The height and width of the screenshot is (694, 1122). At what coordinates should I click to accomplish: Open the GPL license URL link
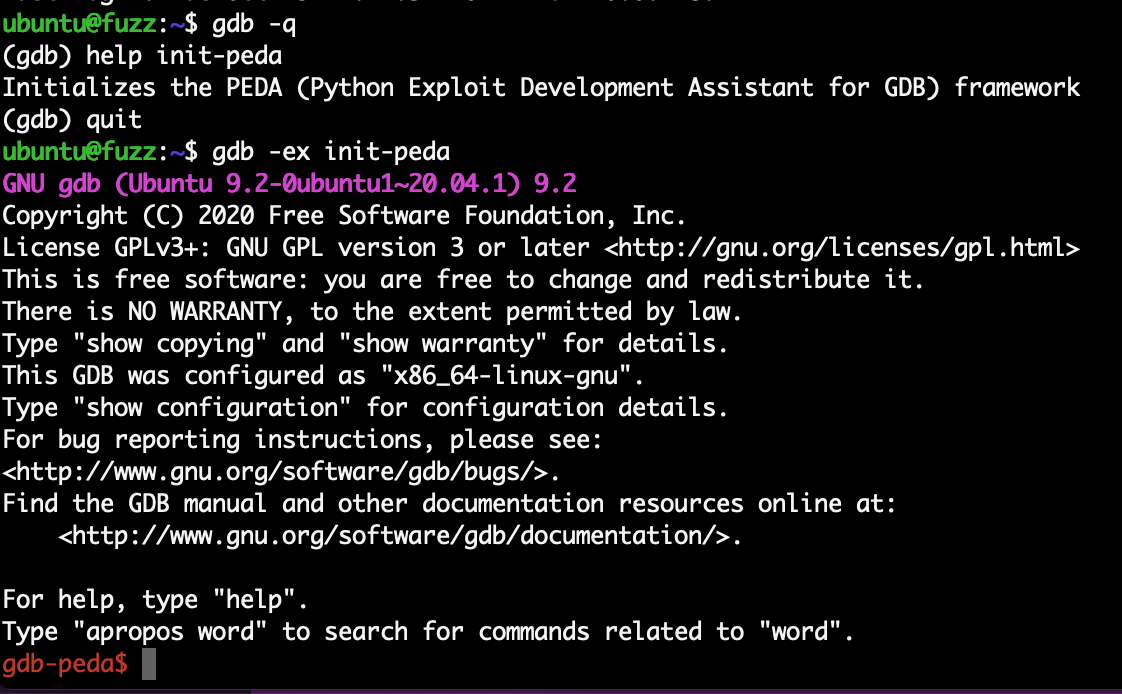[842, 247]
